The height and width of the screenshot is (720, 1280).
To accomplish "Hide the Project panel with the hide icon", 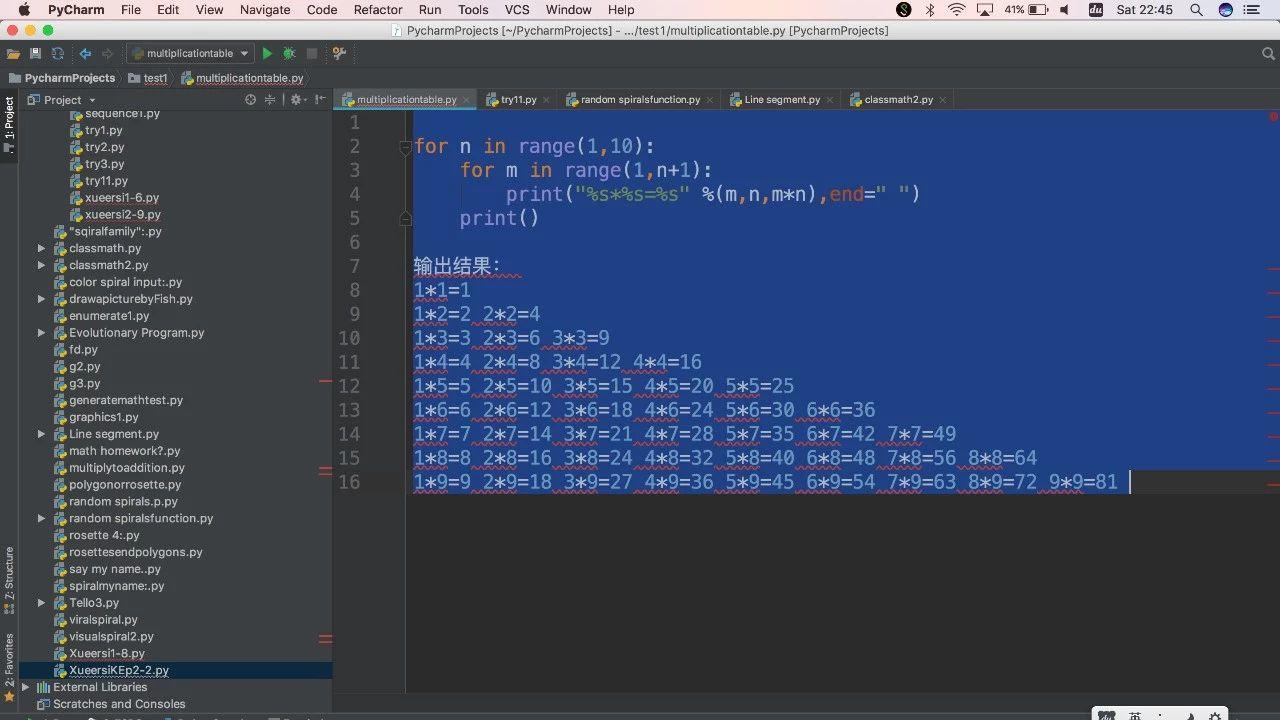I will tap(320, 100).
